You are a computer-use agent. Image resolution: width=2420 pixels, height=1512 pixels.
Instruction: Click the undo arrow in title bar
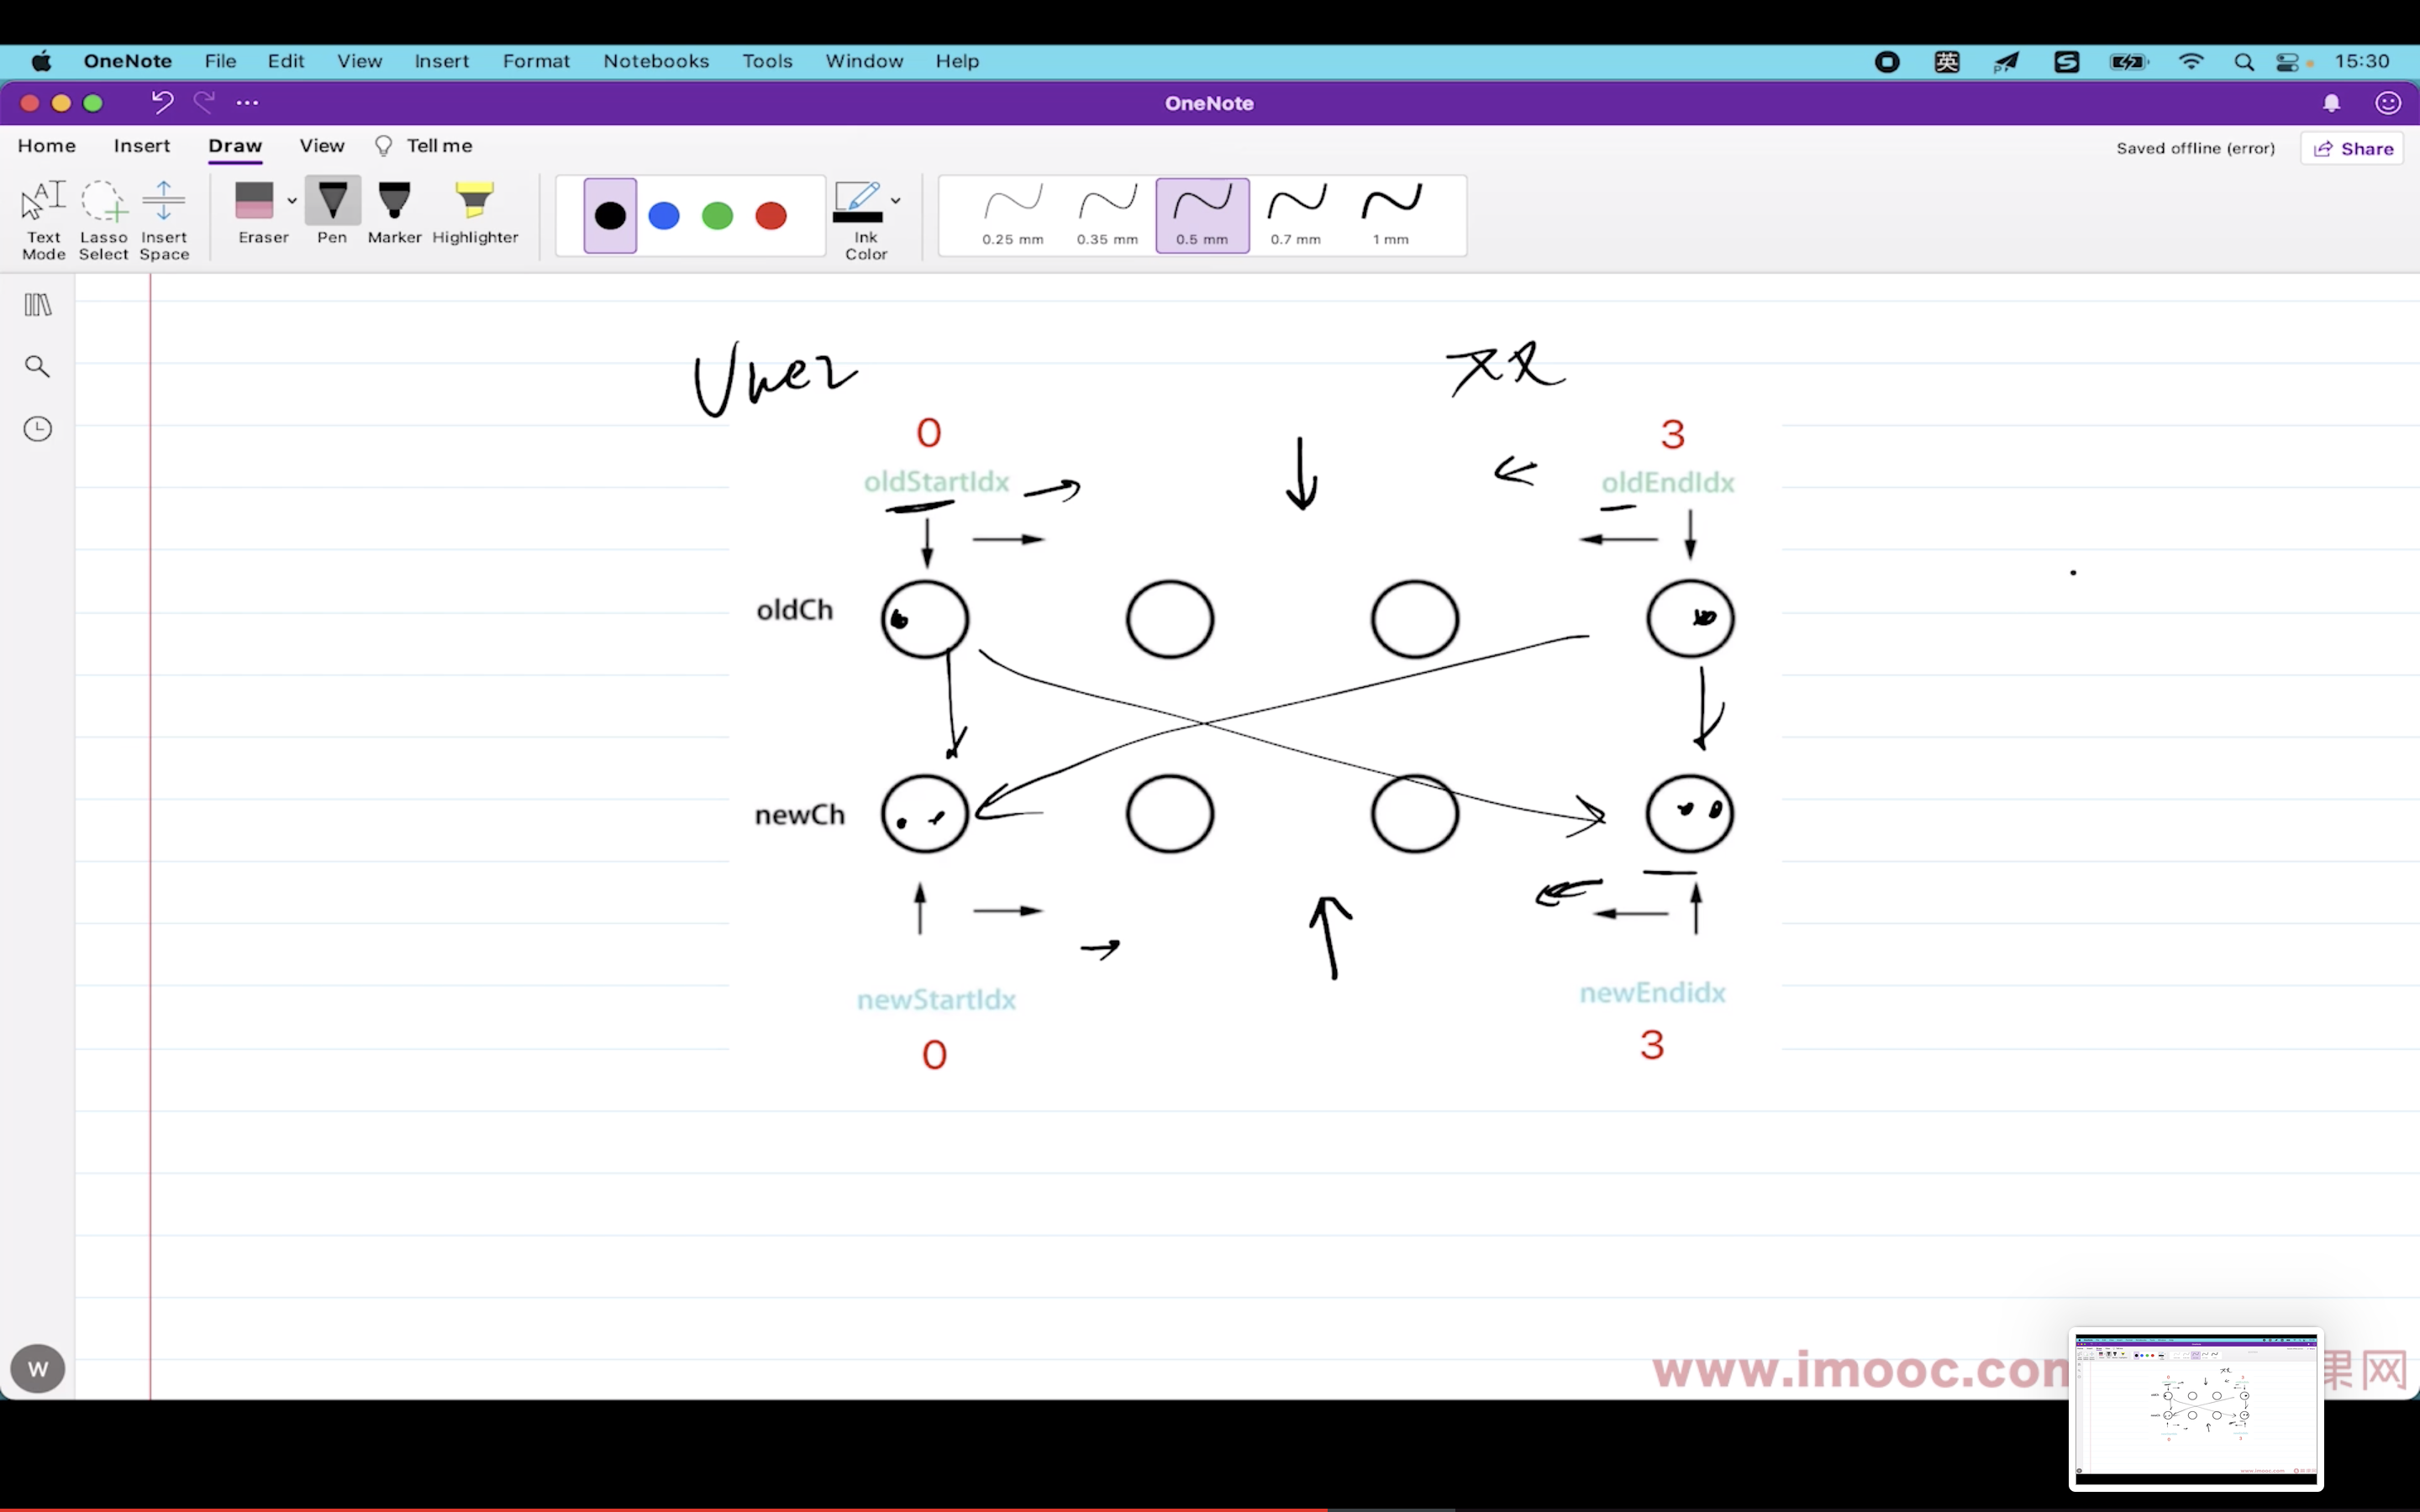point(162,102)
